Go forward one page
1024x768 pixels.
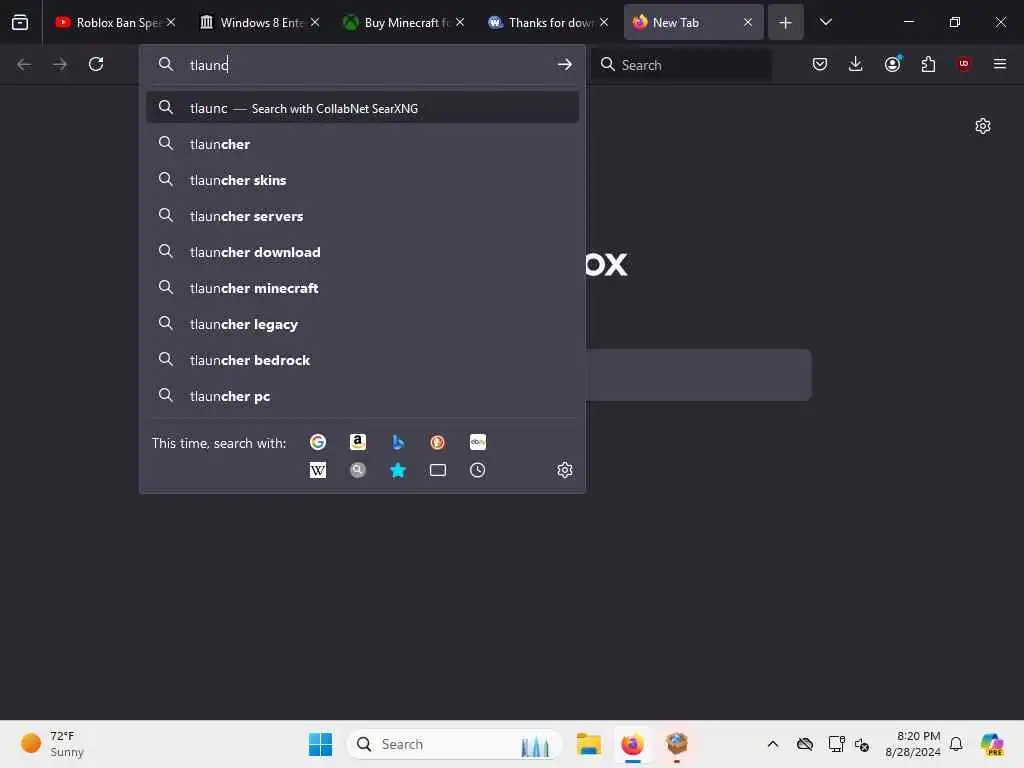pyautogui.click(x=60, y=64)
